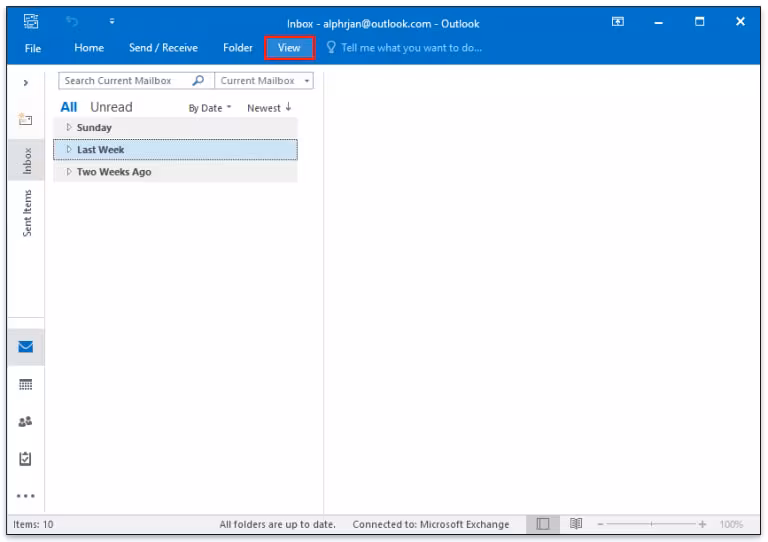Open the View ribbon tab
The width and height of the screenshot is (768, 542).
(289, 48)
